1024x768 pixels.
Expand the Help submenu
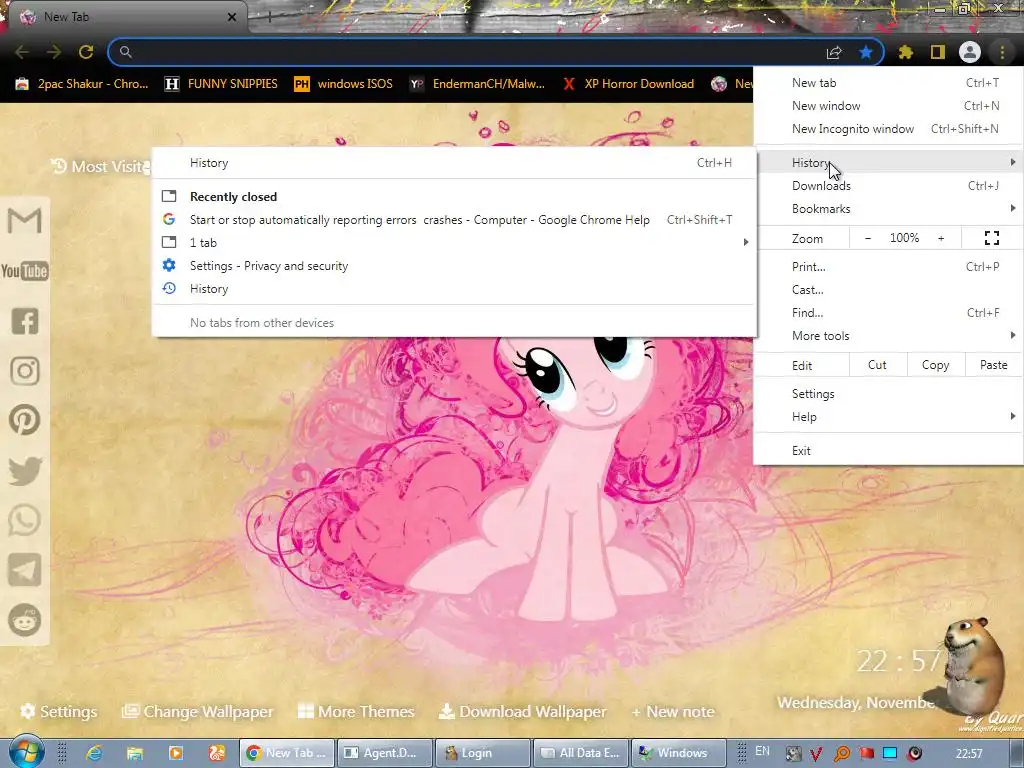pyautogui.click(x=888, y=417)
